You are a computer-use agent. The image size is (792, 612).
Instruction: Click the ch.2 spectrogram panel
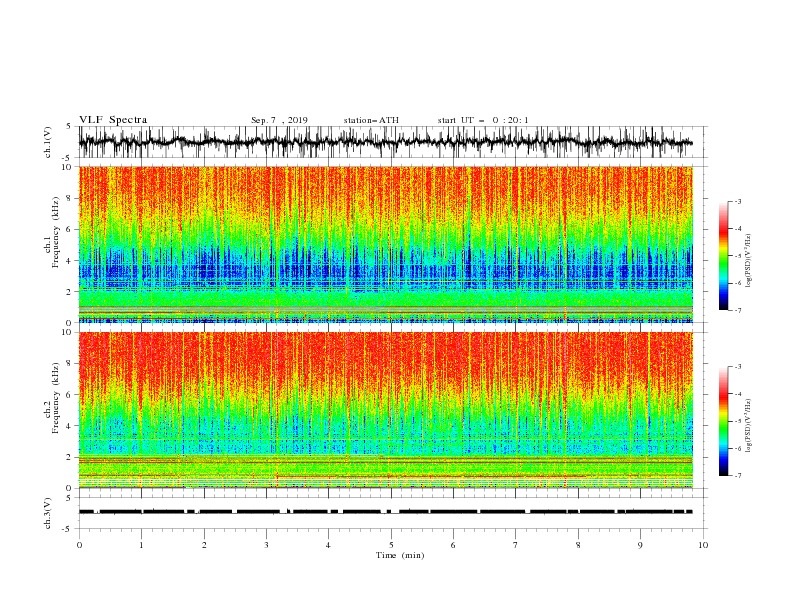point(385,410)
